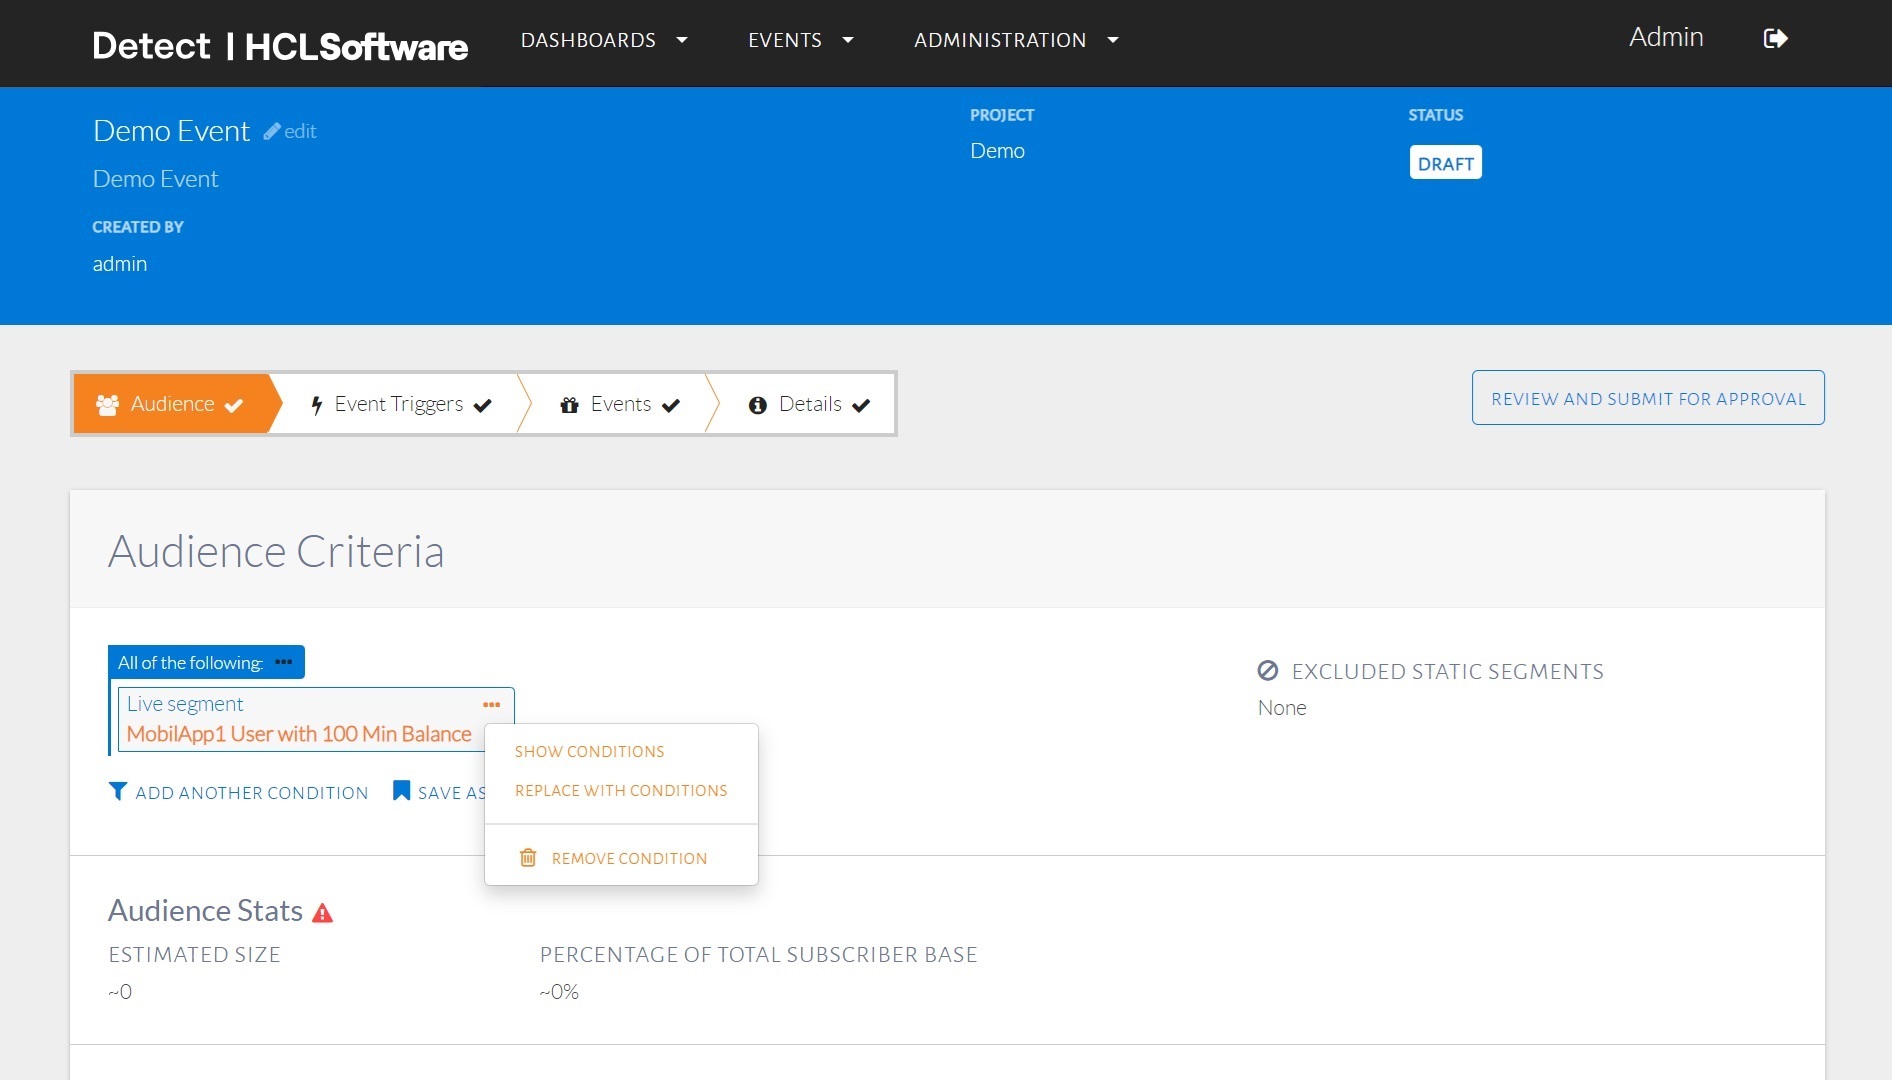This screenshot has width=1892, height=1080.
Task: Click the Detect HCLSoftware logo
Action: point(280,46)
